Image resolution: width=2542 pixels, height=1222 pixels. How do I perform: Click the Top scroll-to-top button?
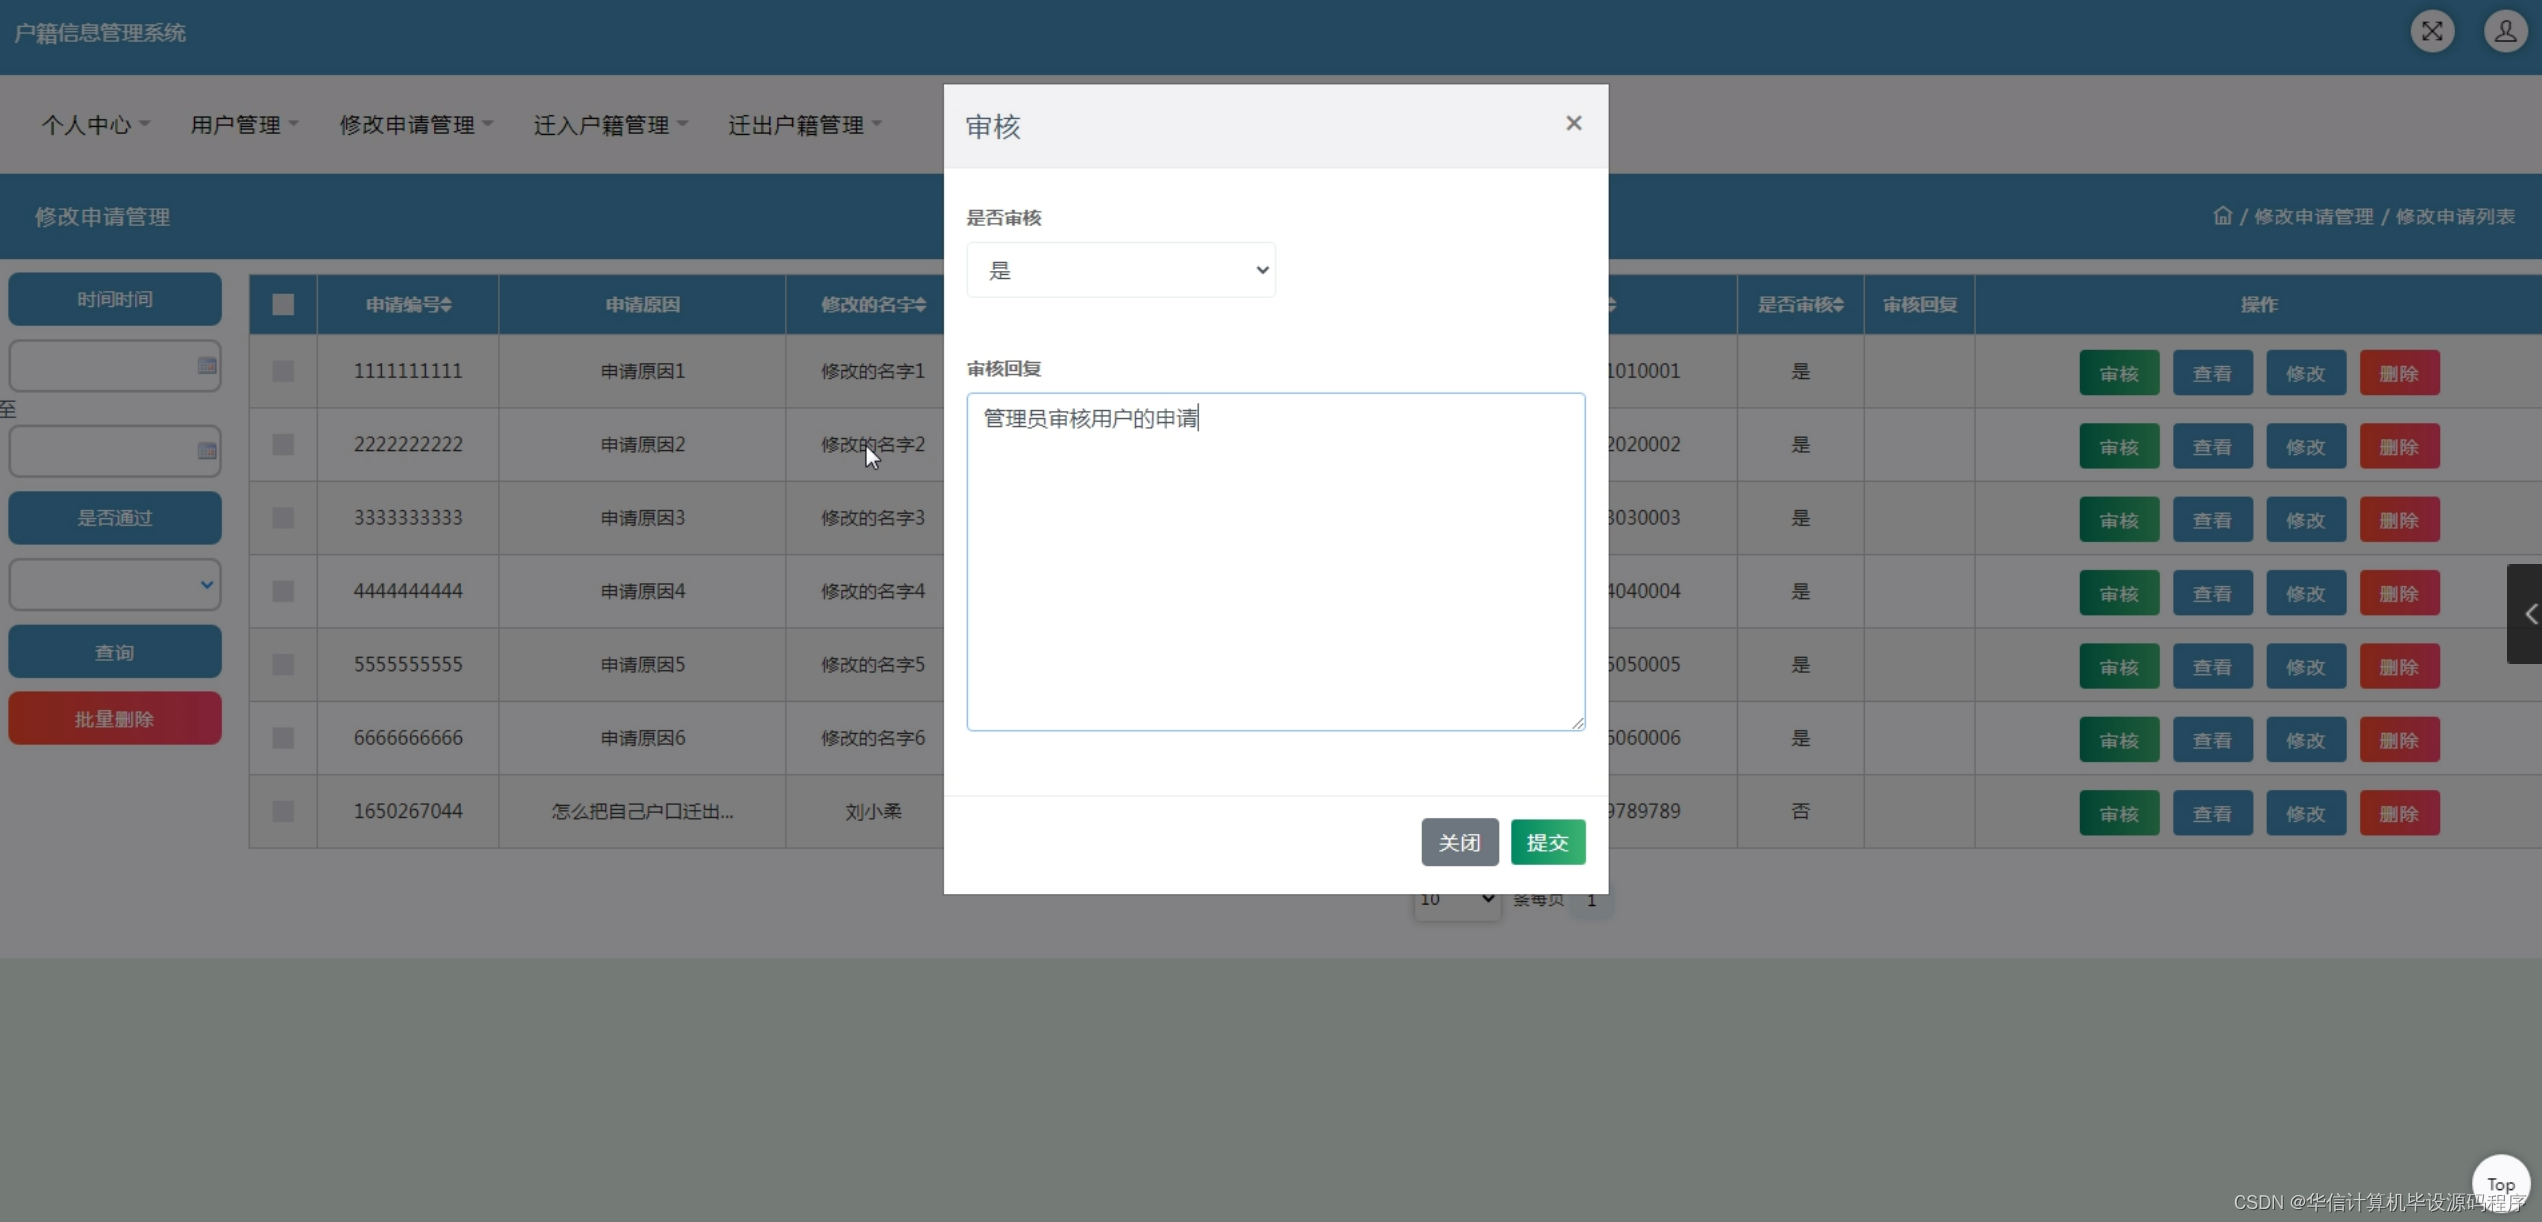[2501, 1183]
